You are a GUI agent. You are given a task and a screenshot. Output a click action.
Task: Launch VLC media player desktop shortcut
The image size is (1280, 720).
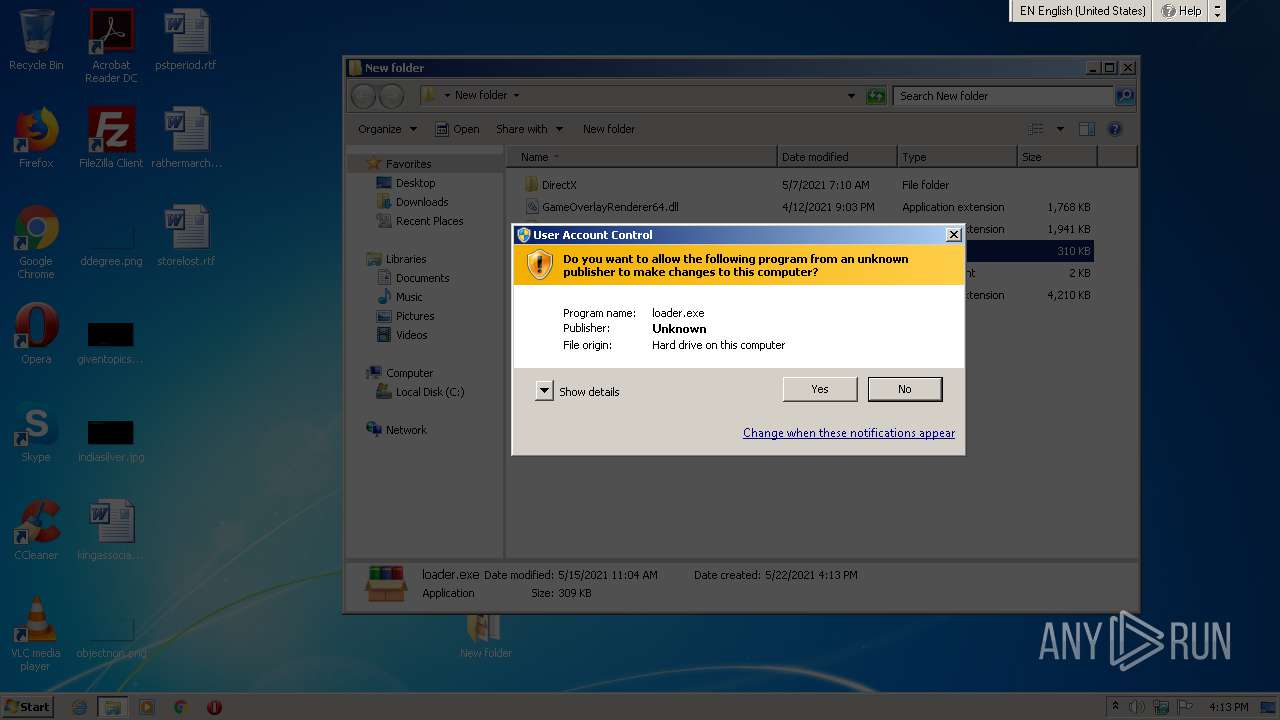[x=36, y=635]
